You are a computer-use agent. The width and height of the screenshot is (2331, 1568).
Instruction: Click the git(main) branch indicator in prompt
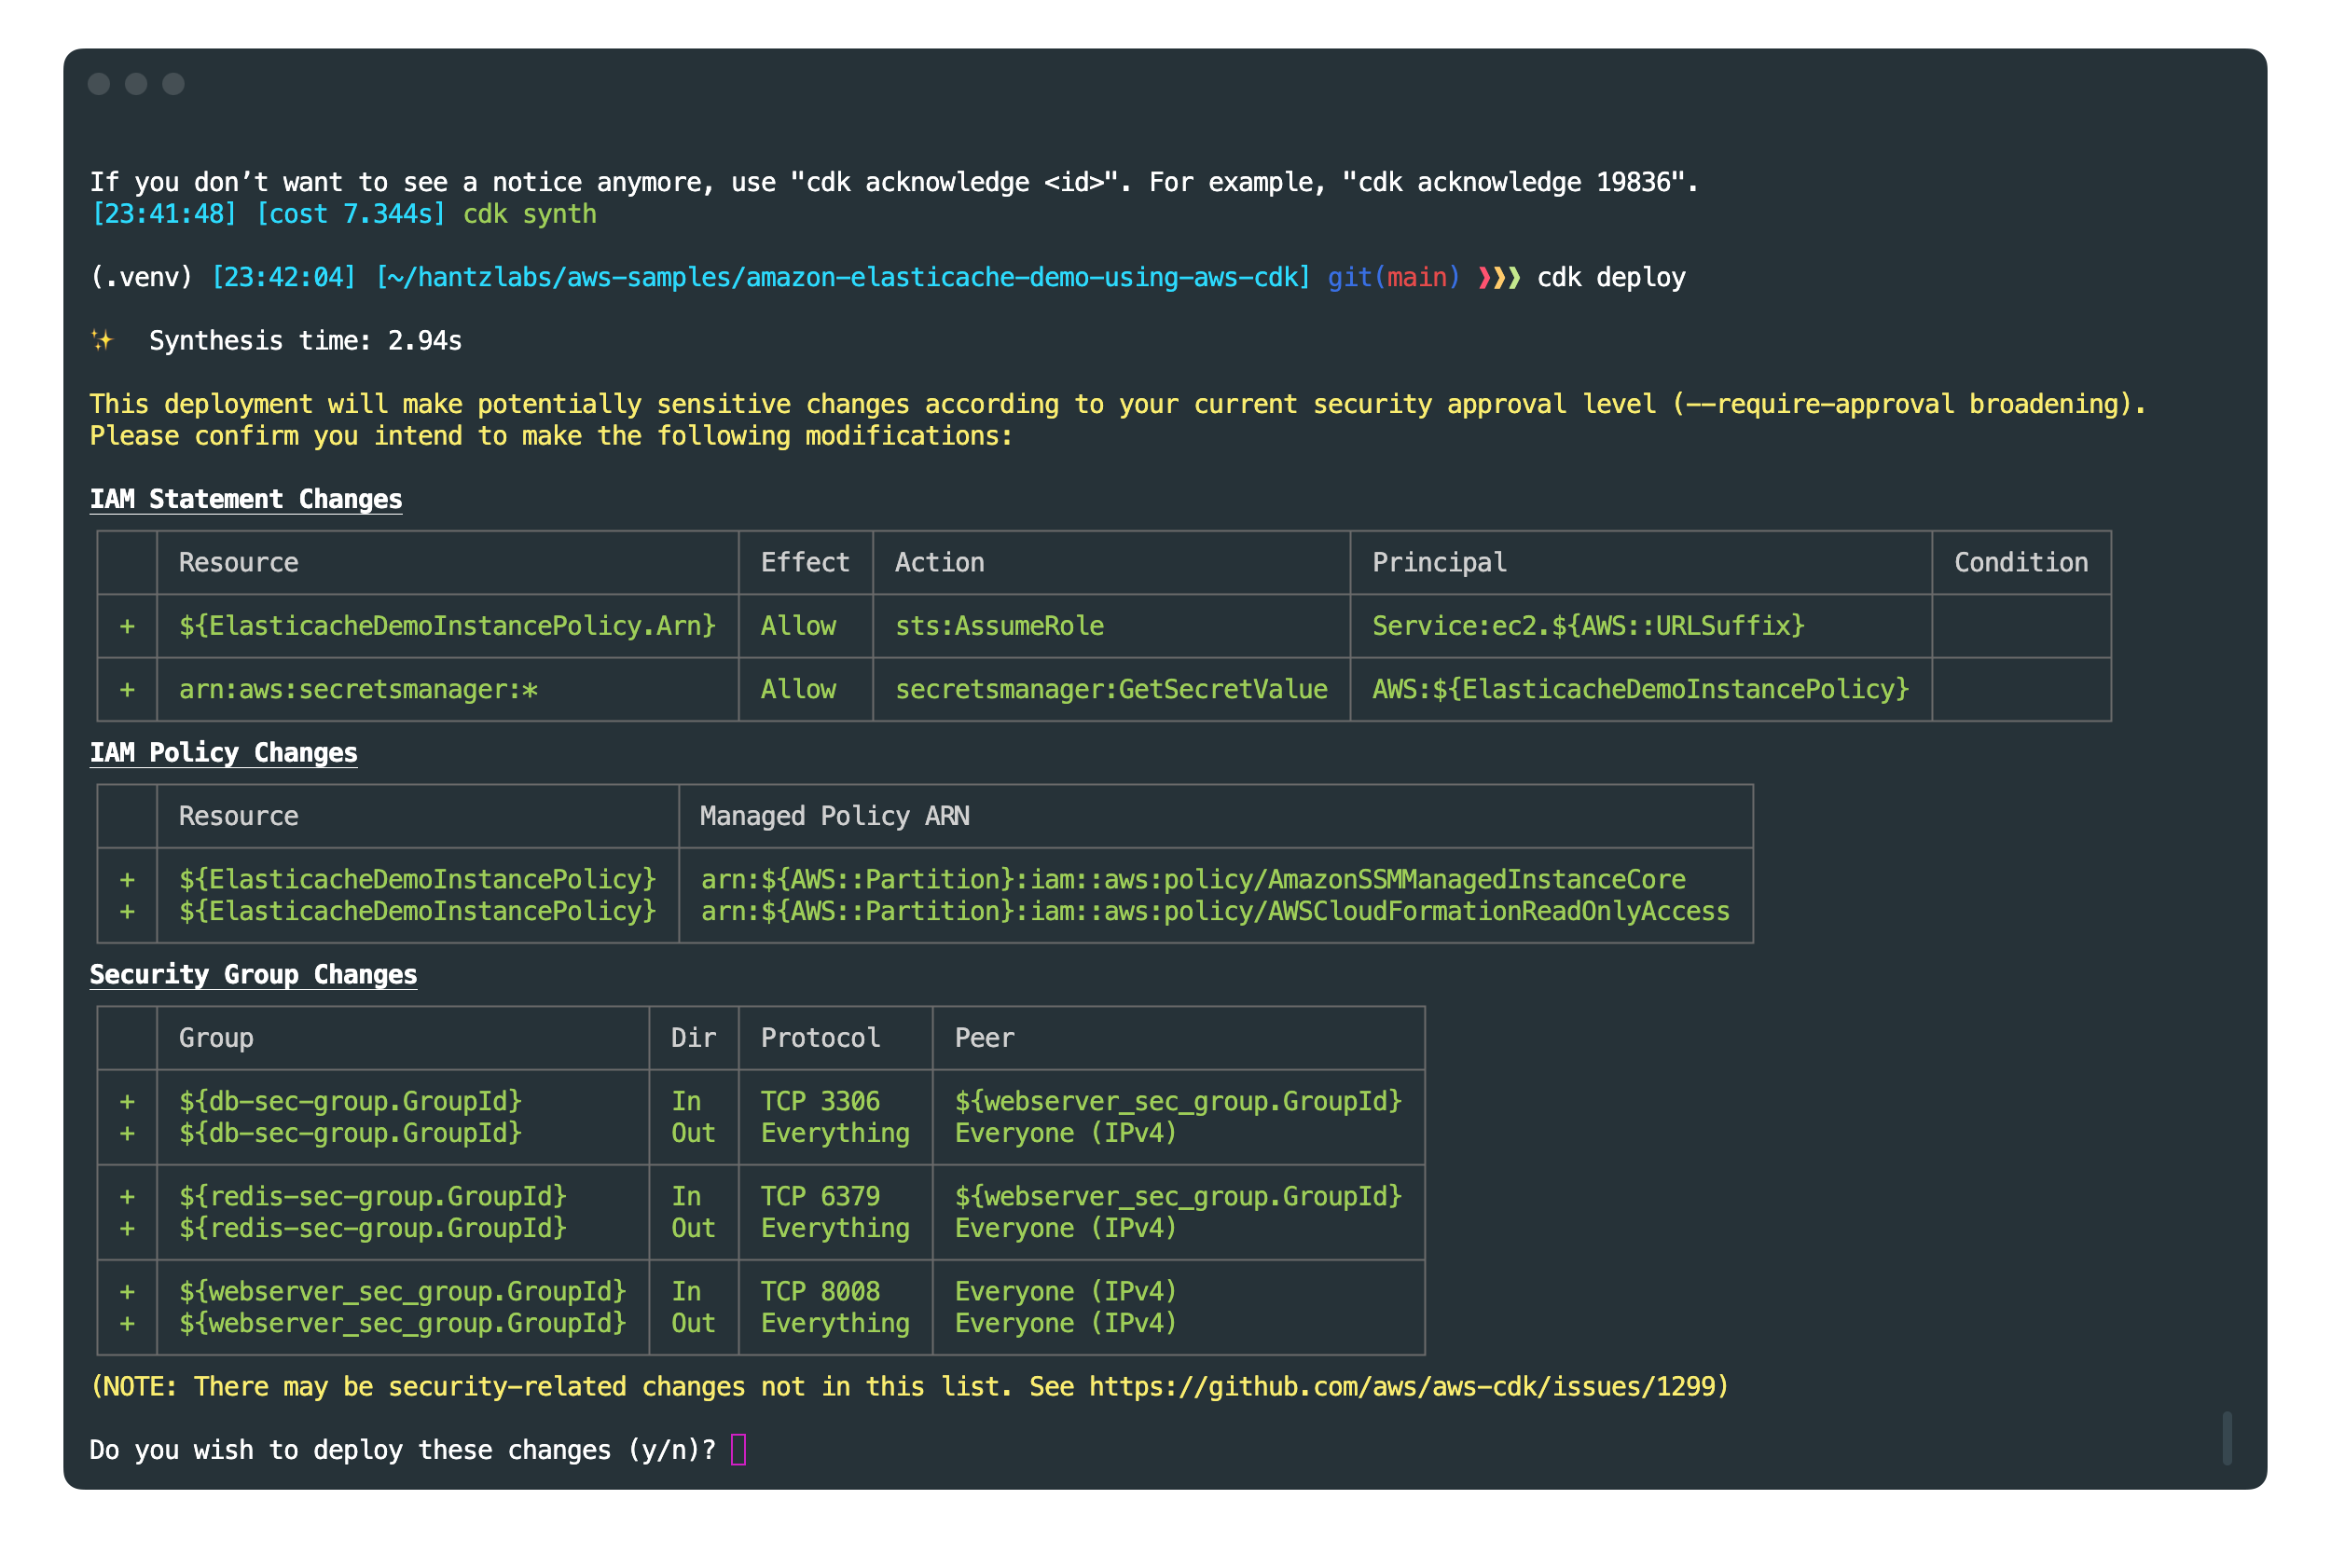point(1393,277)
